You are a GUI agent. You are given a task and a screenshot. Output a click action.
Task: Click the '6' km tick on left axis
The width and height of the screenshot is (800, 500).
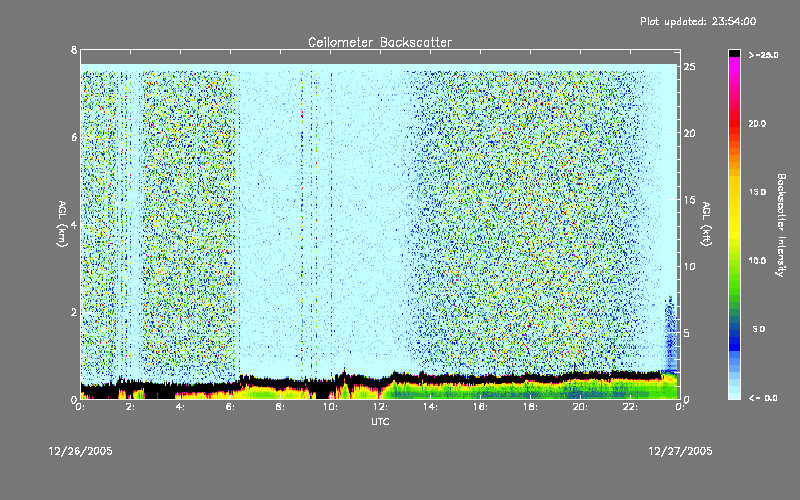pyautogui.click(x=74, y=137)
